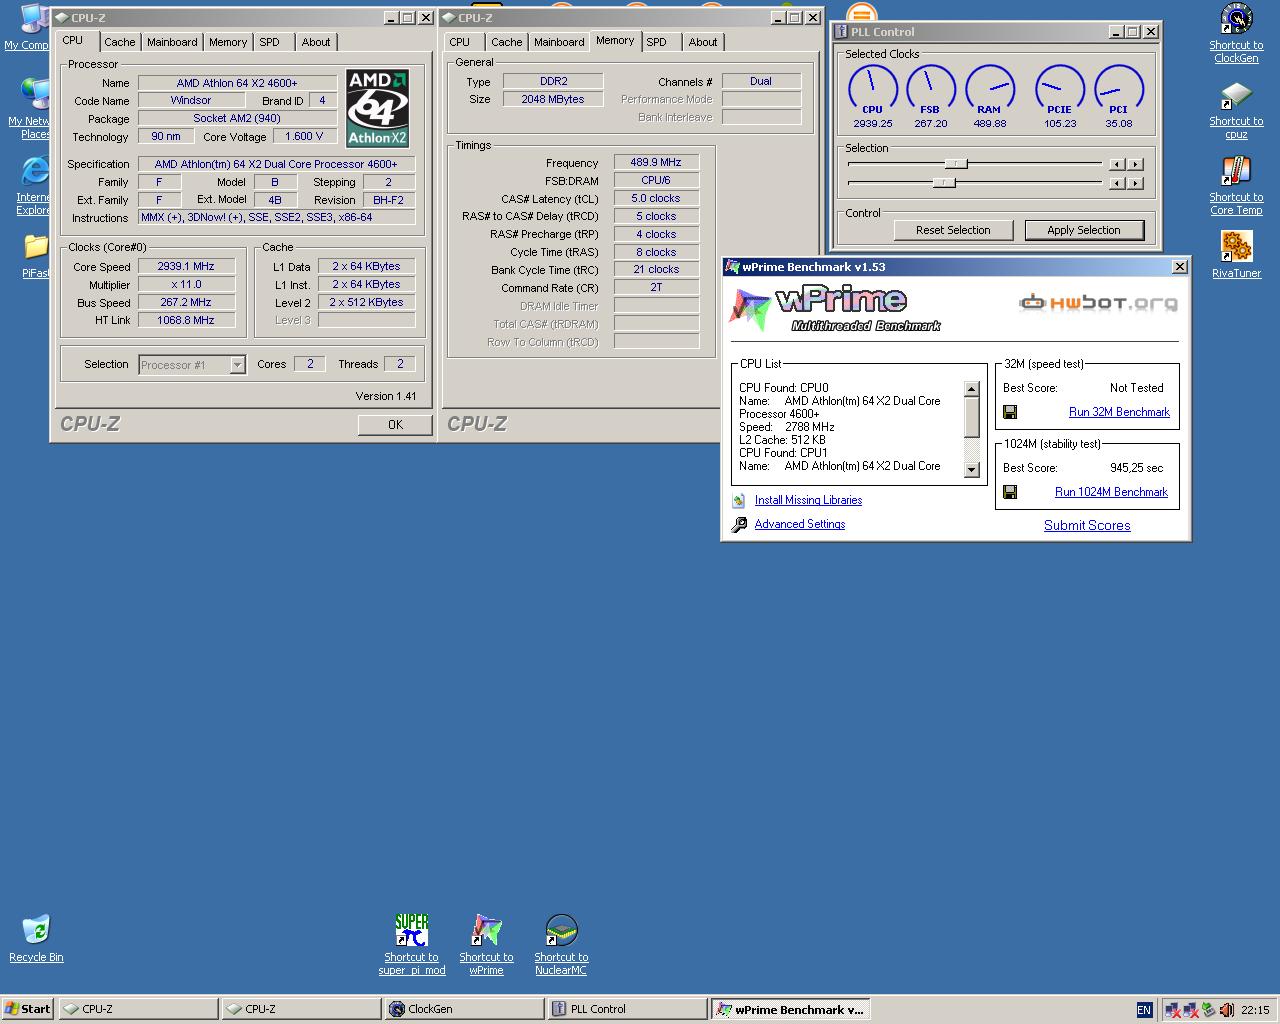
Task: Click the OK button in CPU-Z
Action: (395, 425)
